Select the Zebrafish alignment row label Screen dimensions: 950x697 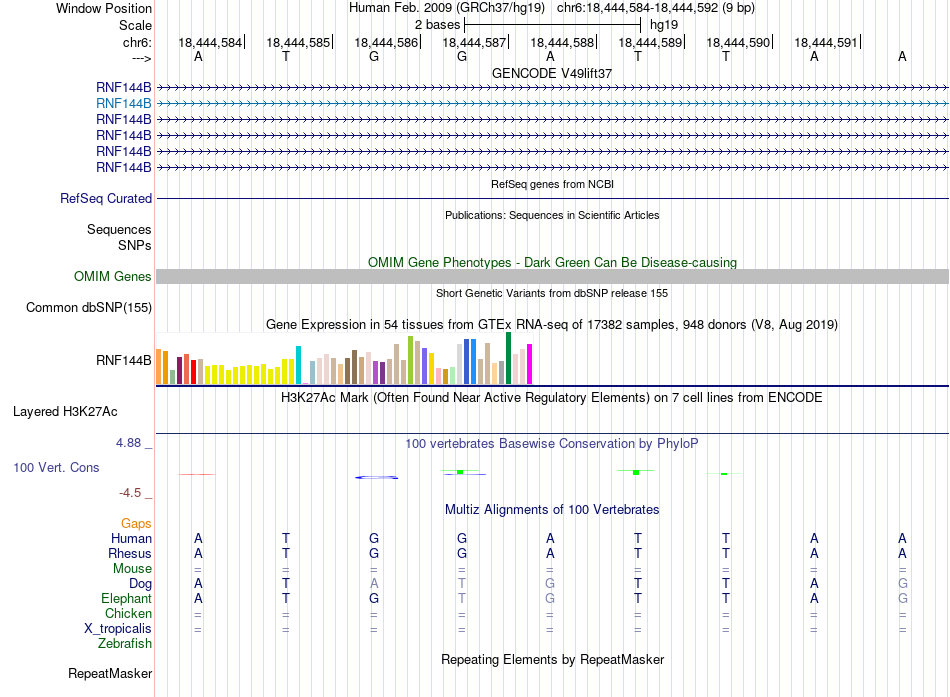point(125,643)
